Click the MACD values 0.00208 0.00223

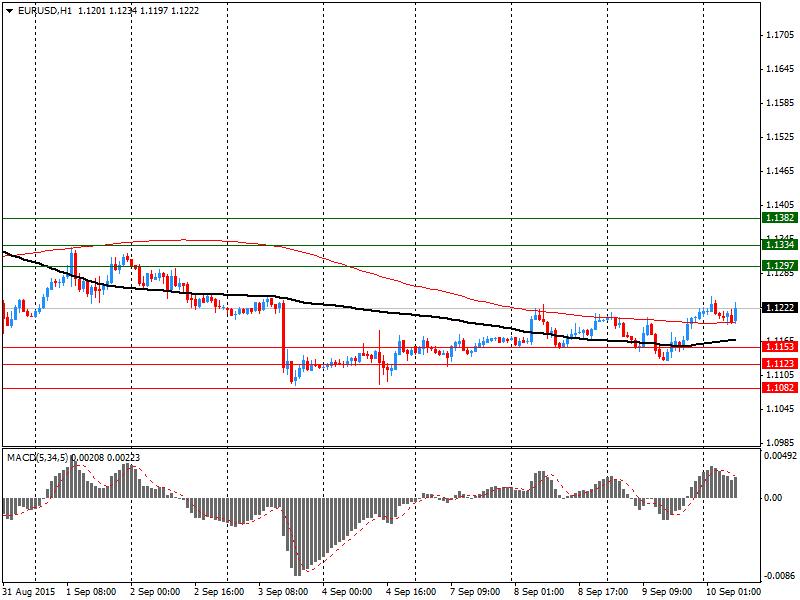pos(105,458)
